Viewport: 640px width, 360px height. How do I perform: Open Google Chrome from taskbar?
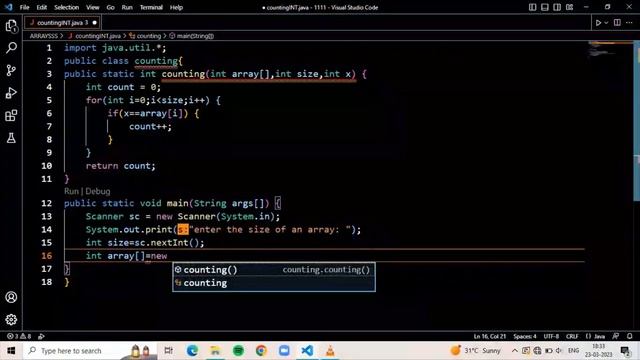click(261, 351)
